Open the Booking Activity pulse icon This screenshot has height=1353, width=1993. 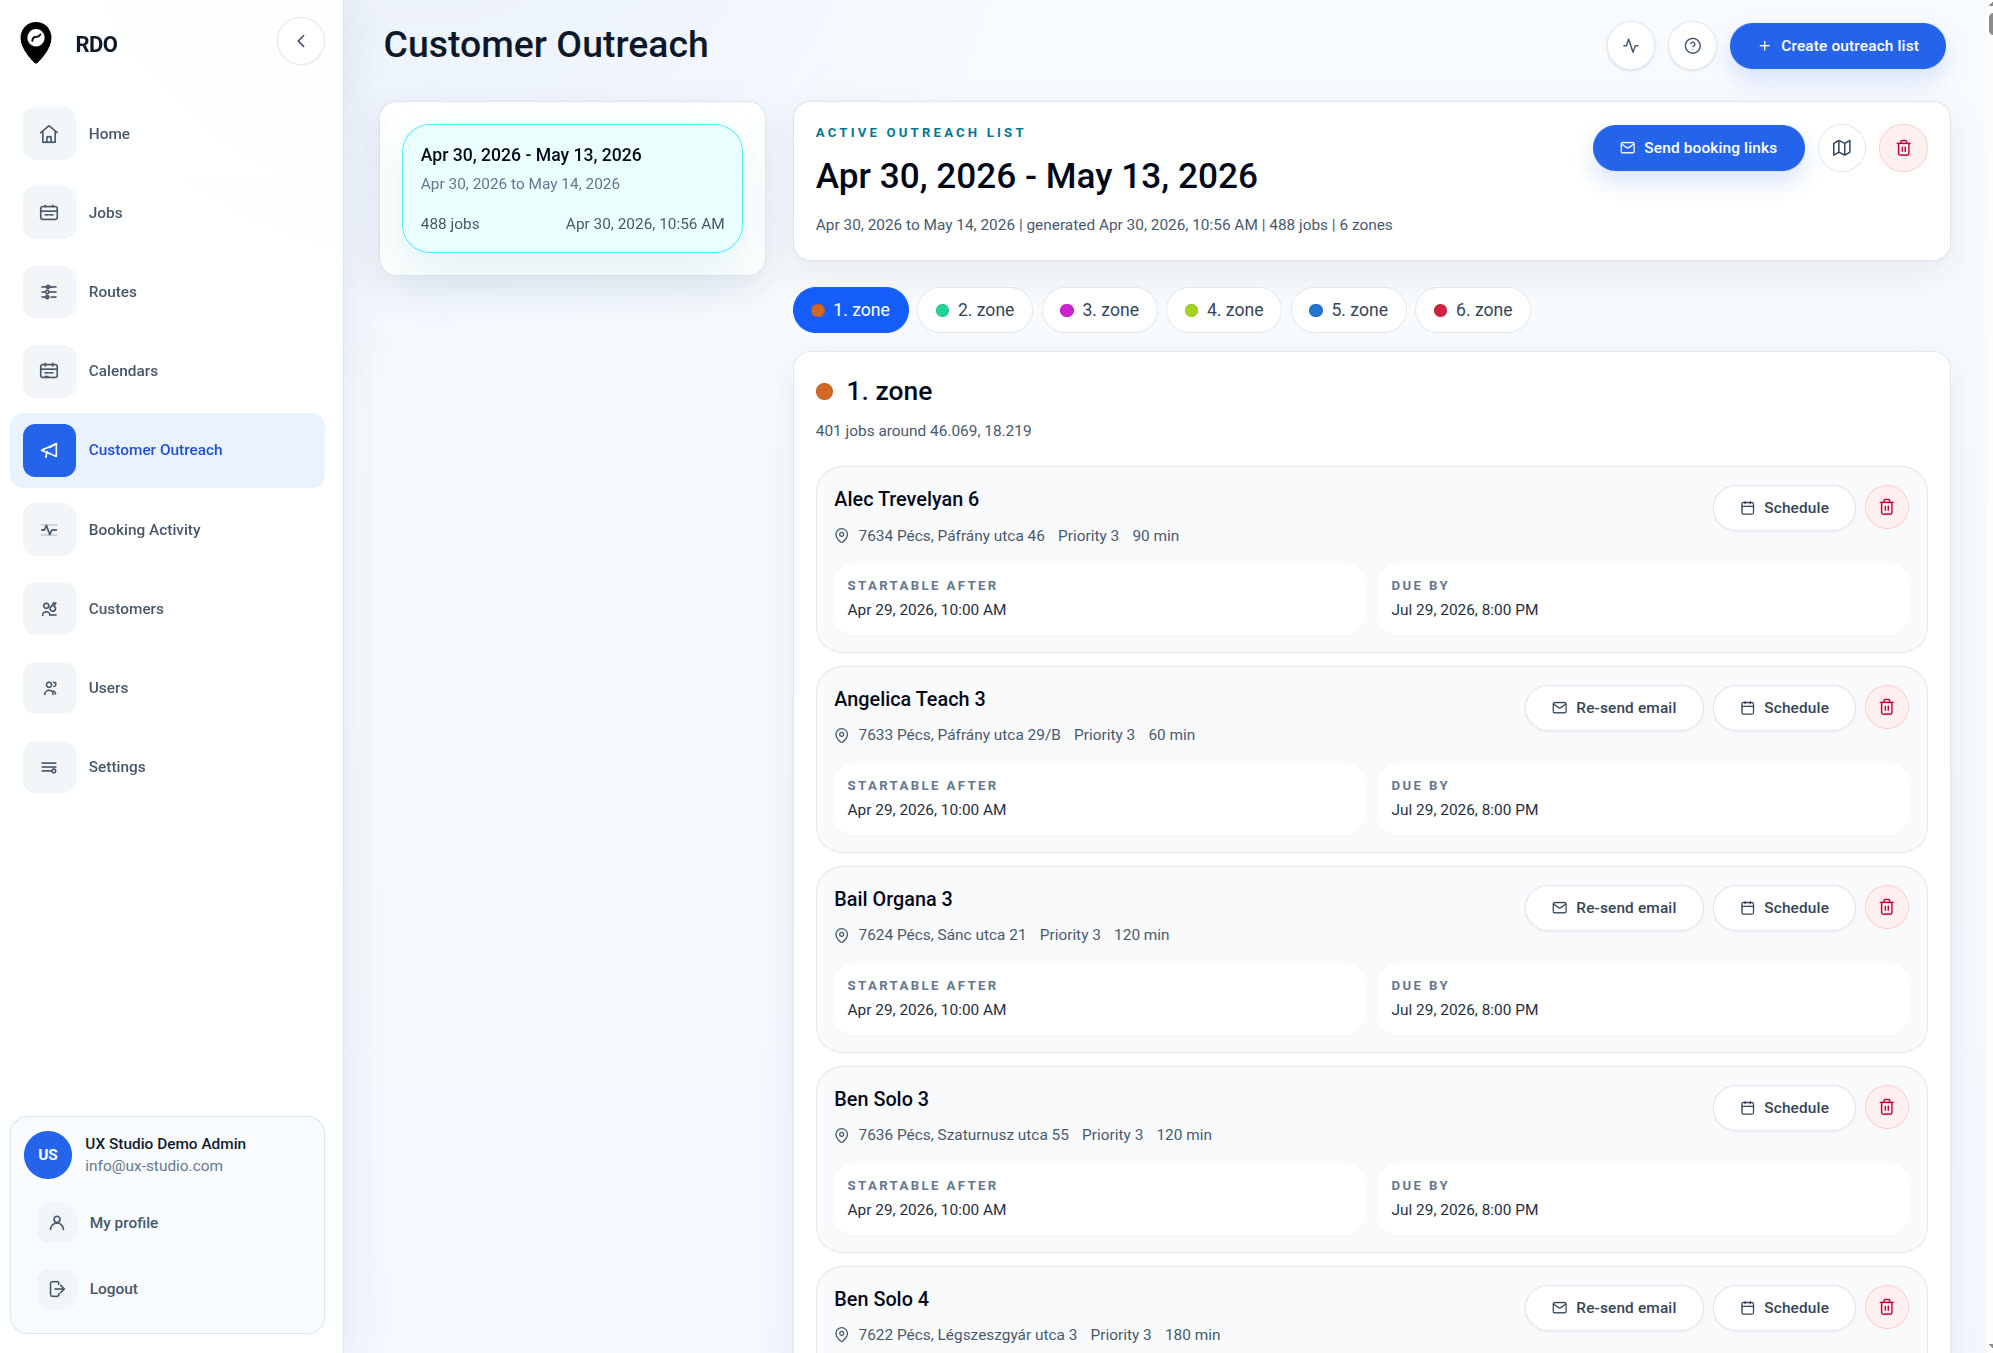coord(49,530)
